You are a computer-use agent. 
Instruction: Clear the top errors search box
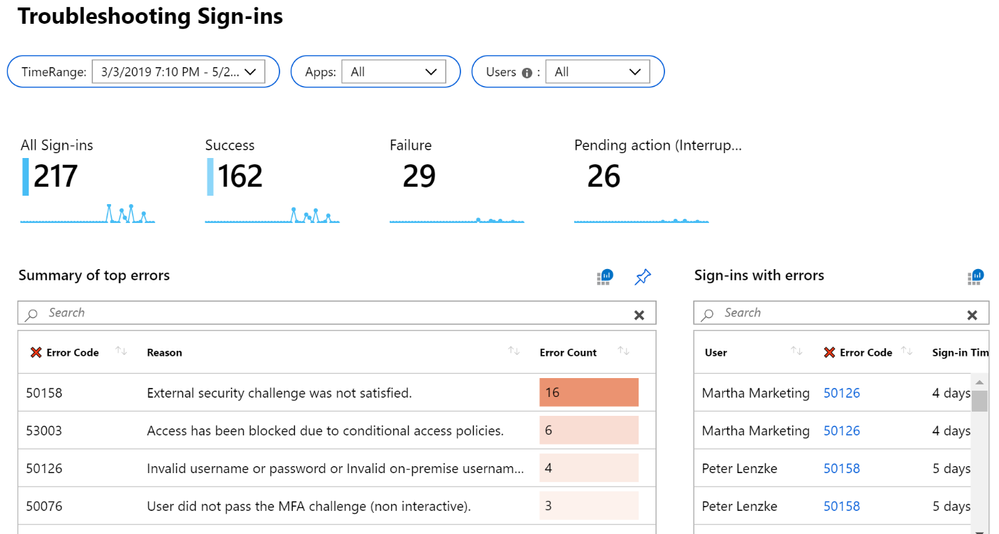pos(639,315)
